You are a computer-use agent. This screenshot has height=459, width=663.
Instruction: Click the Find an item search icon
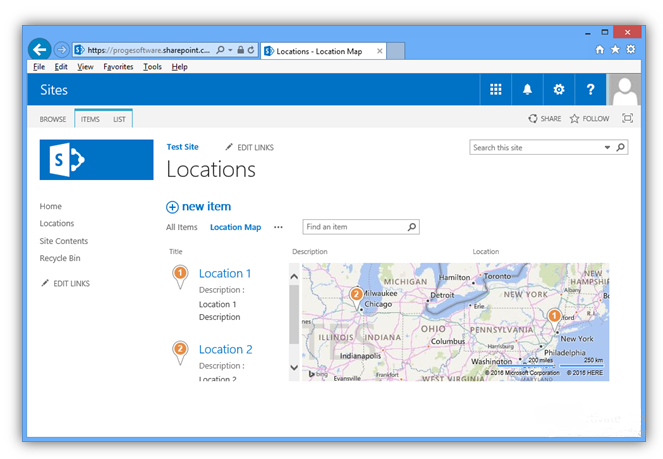[411, 227]
